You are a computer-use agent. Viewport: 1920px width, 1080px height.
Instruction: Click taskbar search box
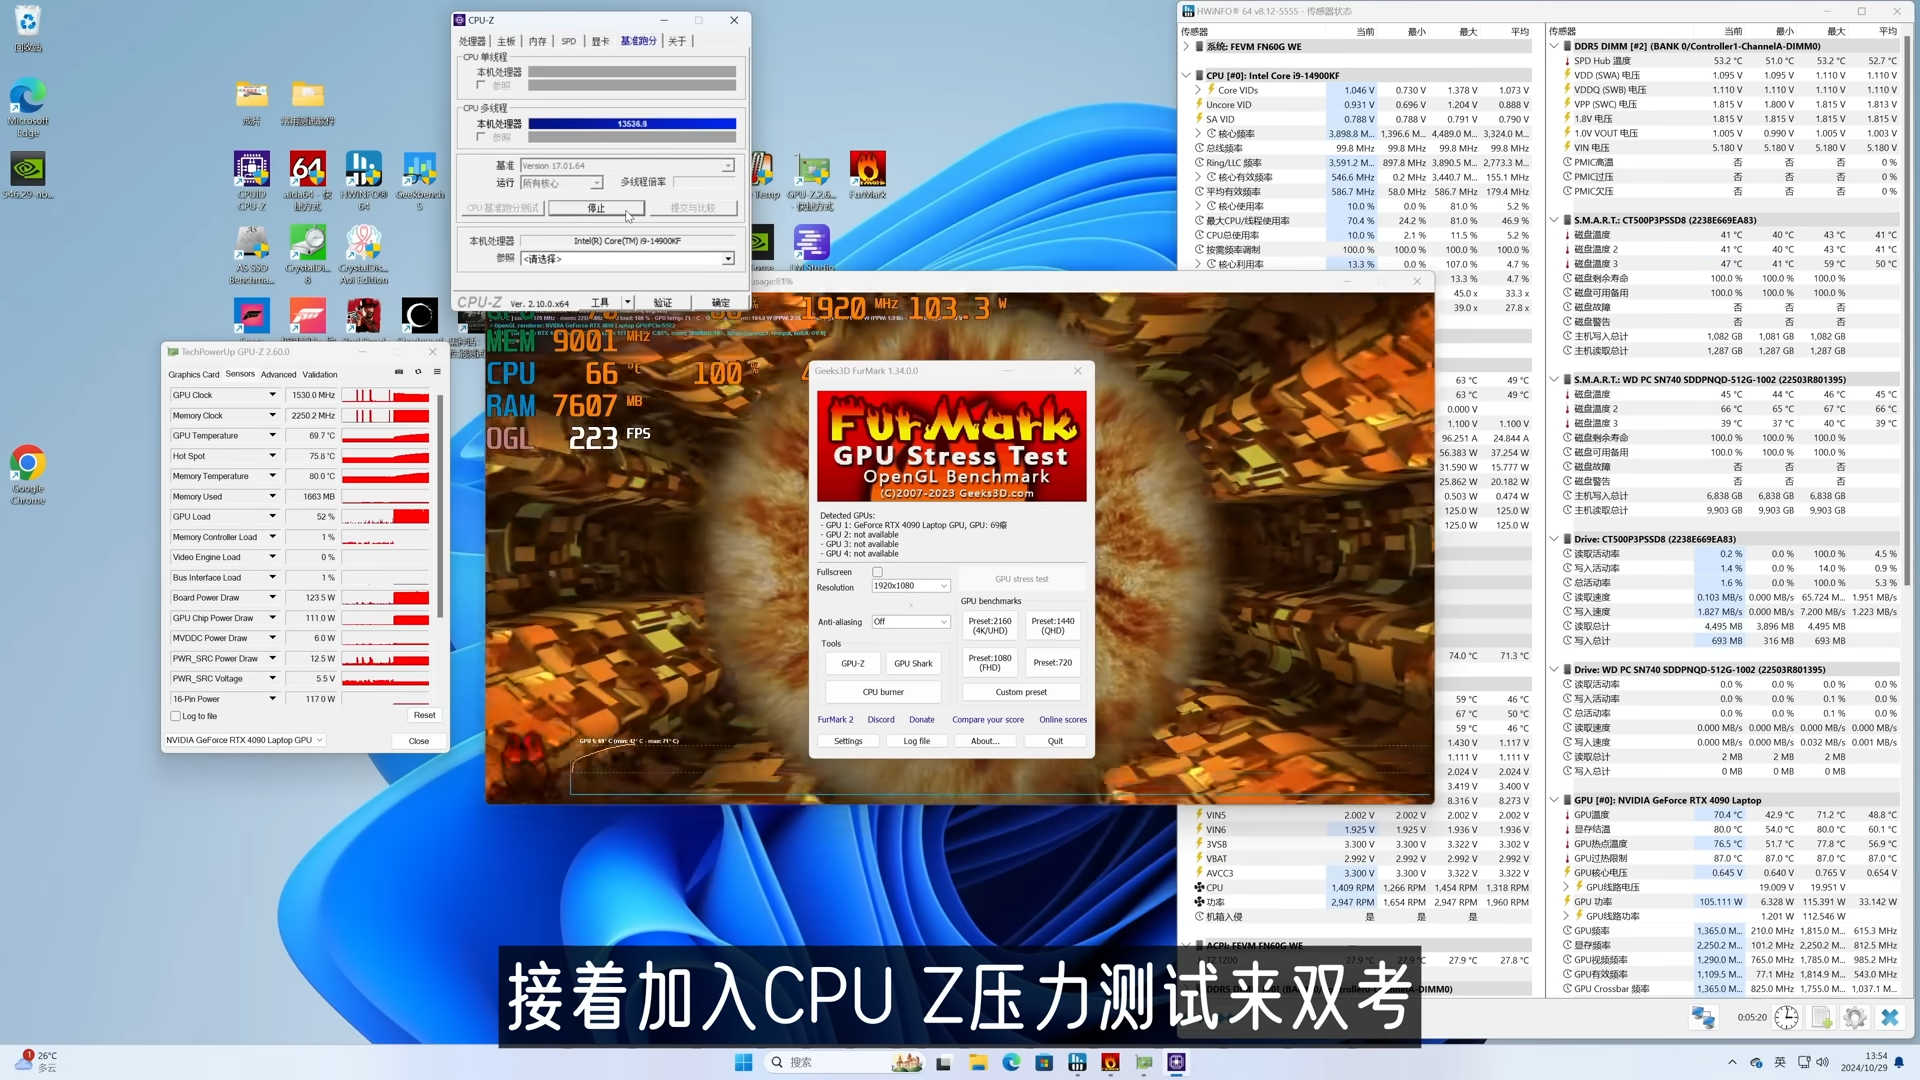843,1062
